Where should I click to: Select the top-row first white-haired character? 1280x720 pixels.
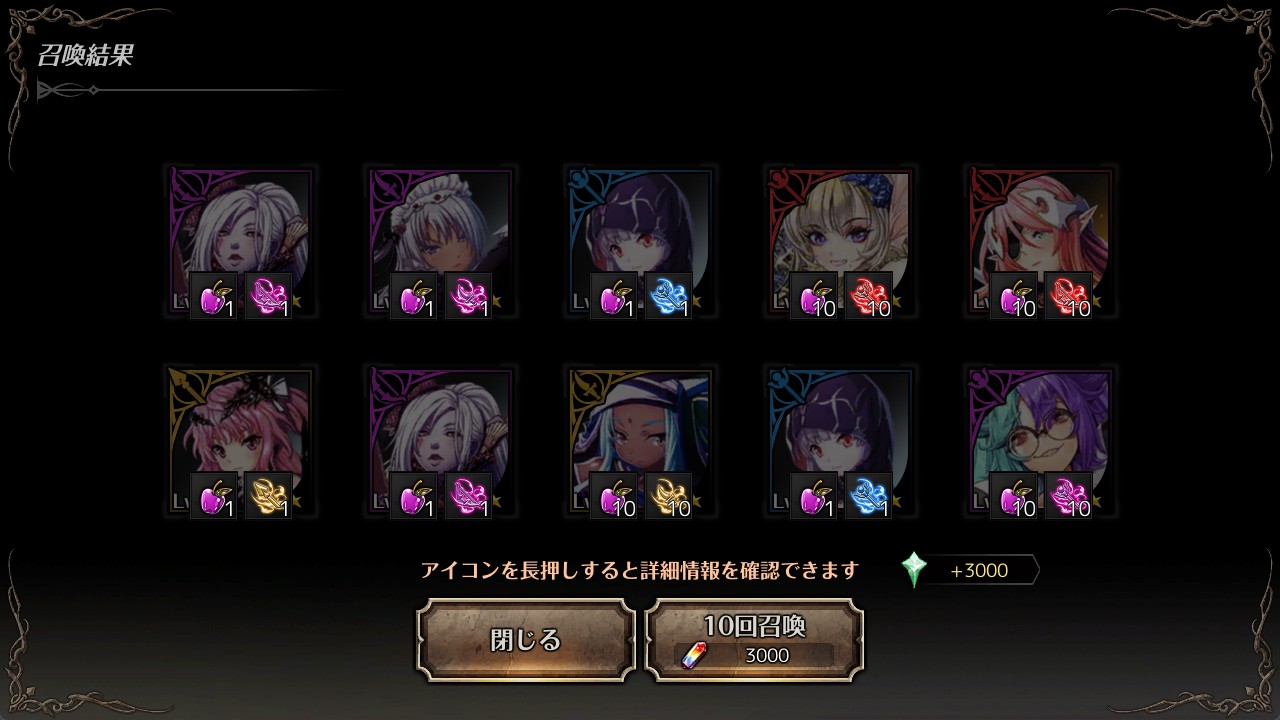tap(241, 242)
